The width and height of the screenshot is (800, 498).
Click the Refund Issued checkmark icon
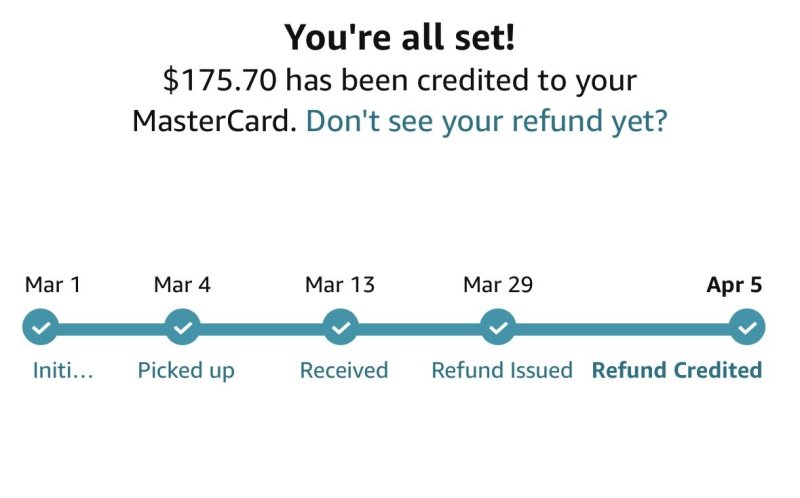(497, 327)
